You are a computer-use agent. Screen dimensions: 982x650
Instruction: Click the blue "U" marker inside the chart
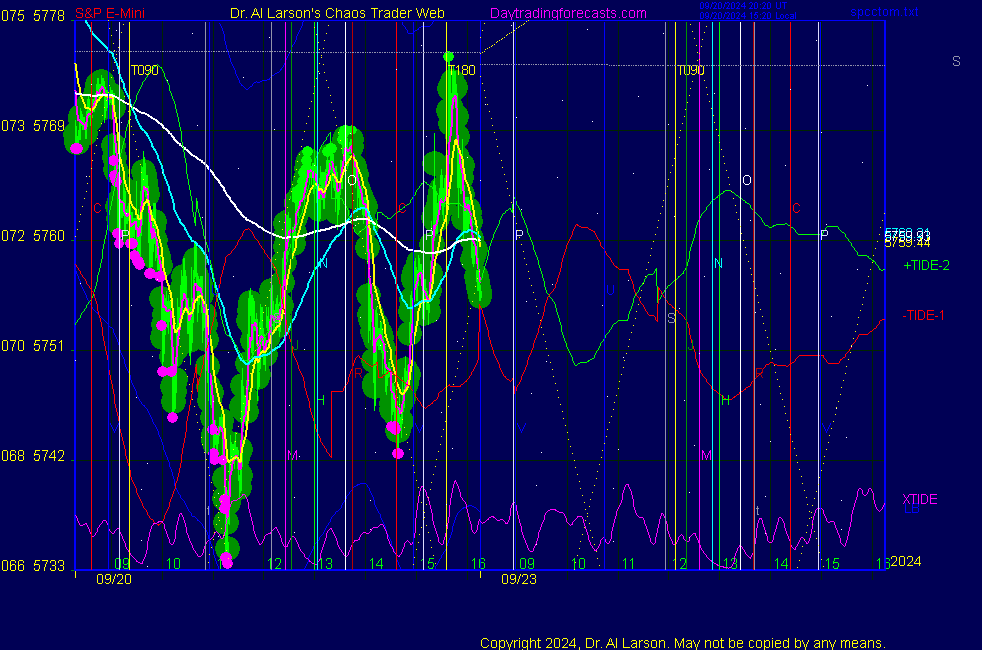pyautogui.click(x=610, y=291)
